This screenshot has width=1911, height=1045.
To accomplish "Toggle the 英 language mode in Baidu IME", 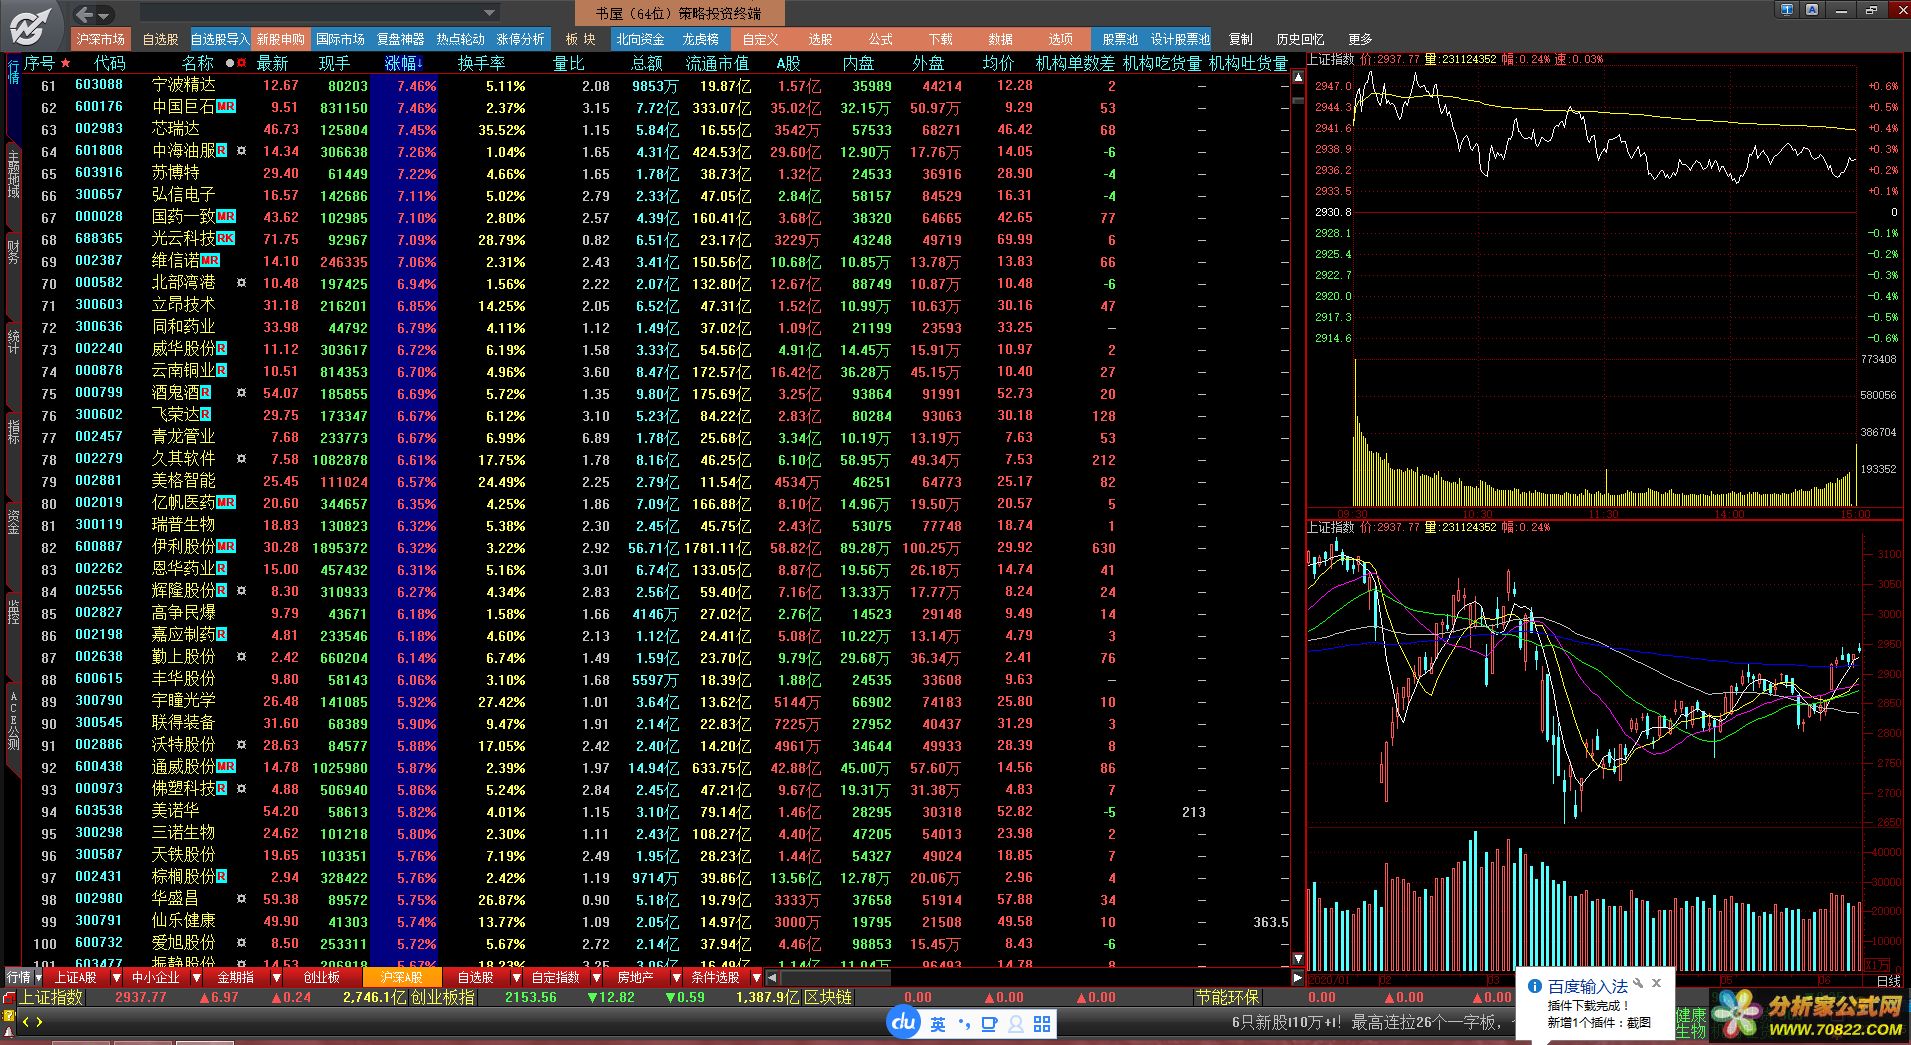I will click(x=938, y=1024).
